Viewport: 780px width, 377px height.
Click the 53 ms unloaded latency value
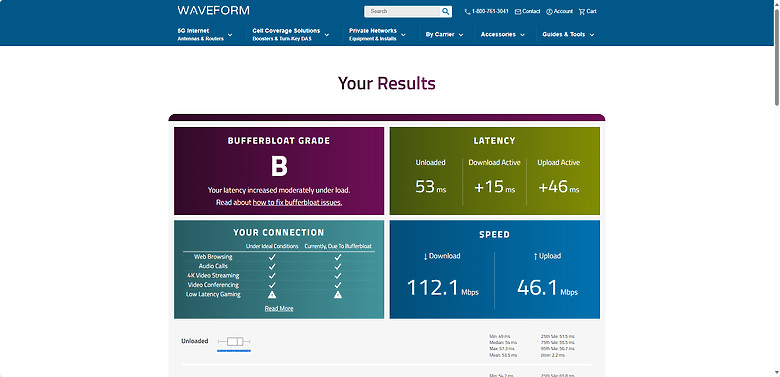[430, 187]
